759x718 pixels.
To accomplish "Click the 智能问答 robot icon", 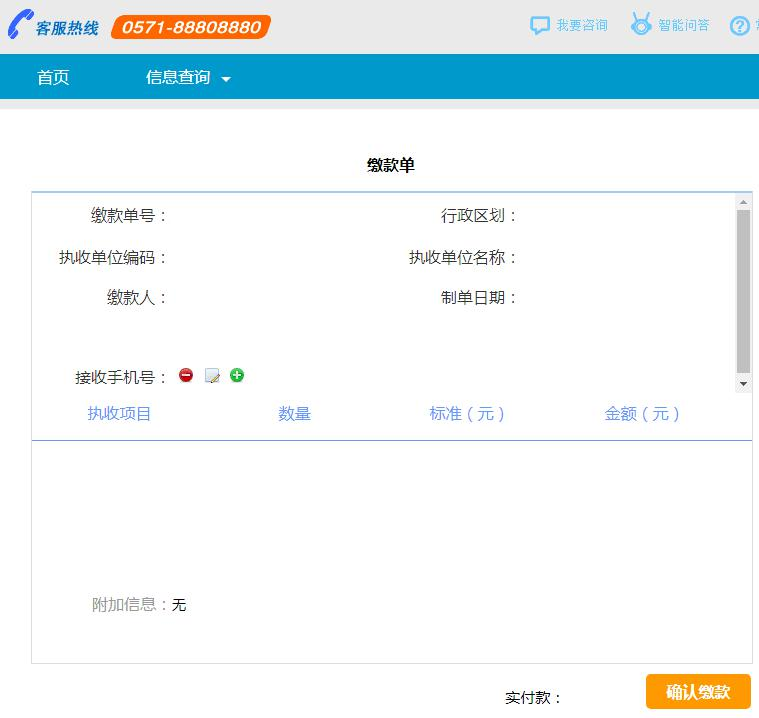I will pos(641,25).
